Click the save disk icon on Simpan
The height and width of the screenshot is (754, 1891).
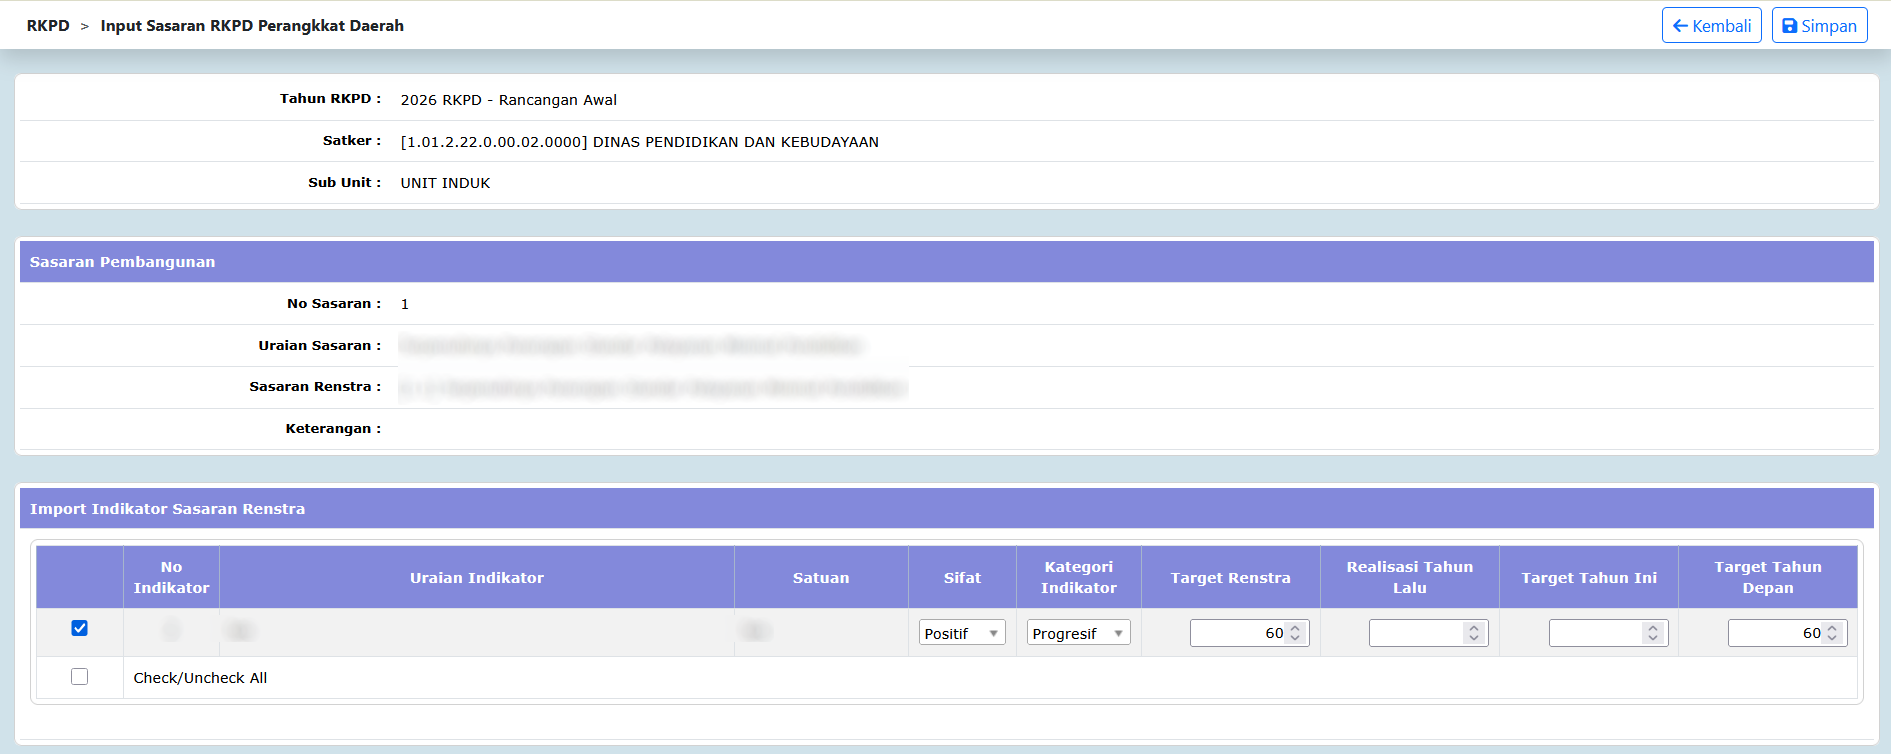1789,26
